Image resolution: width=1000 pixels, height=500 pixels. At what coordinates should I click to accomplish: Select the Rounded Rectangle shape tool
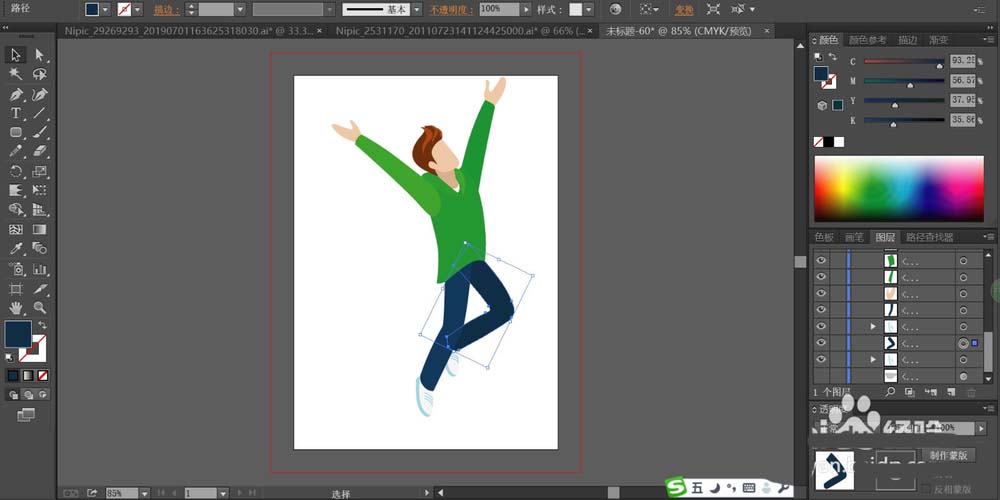[x=16, y=133]
